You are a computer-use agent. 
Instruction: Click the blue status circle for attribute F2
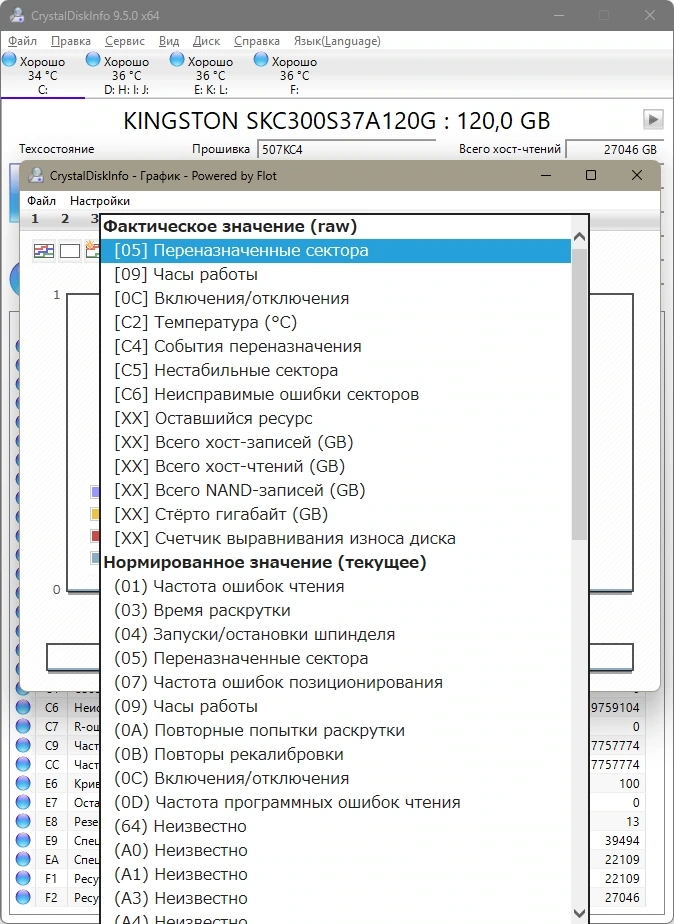23,897
